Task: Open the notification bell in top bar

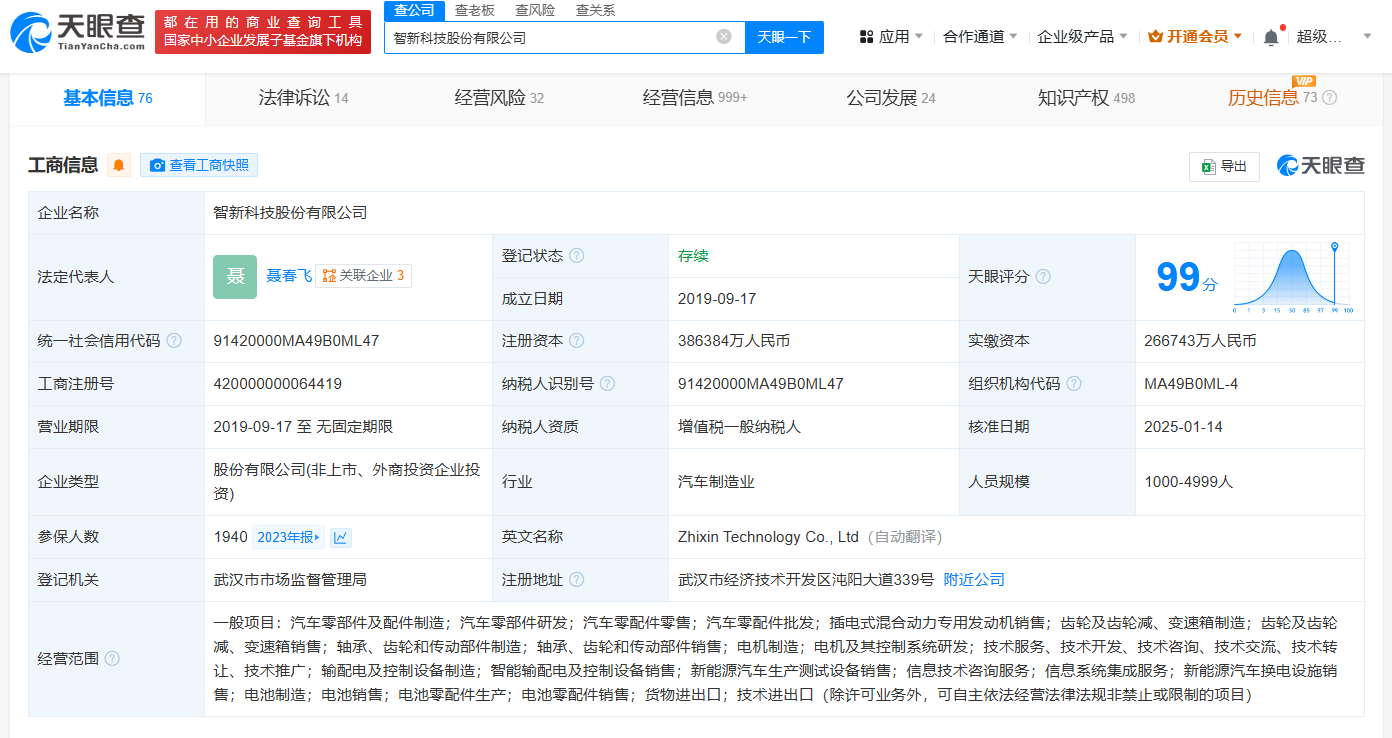Action: click(1271, 37)
